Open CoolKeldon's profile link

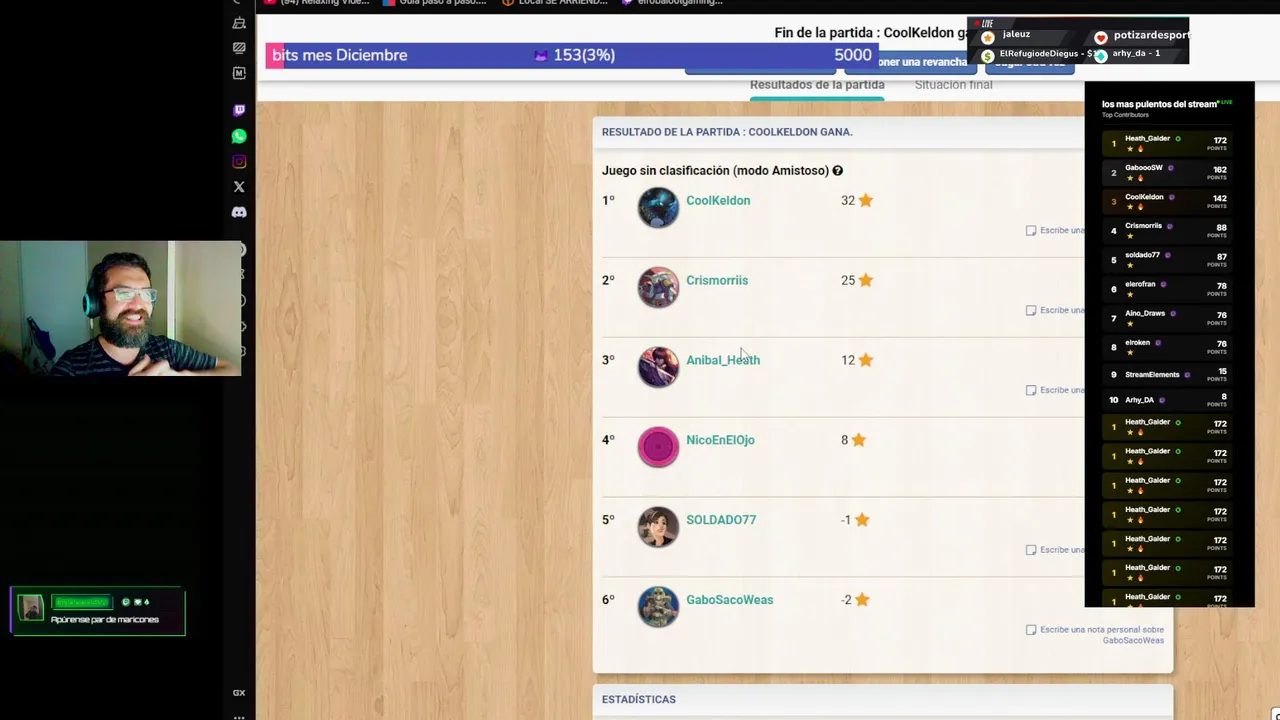click(718, 200)
